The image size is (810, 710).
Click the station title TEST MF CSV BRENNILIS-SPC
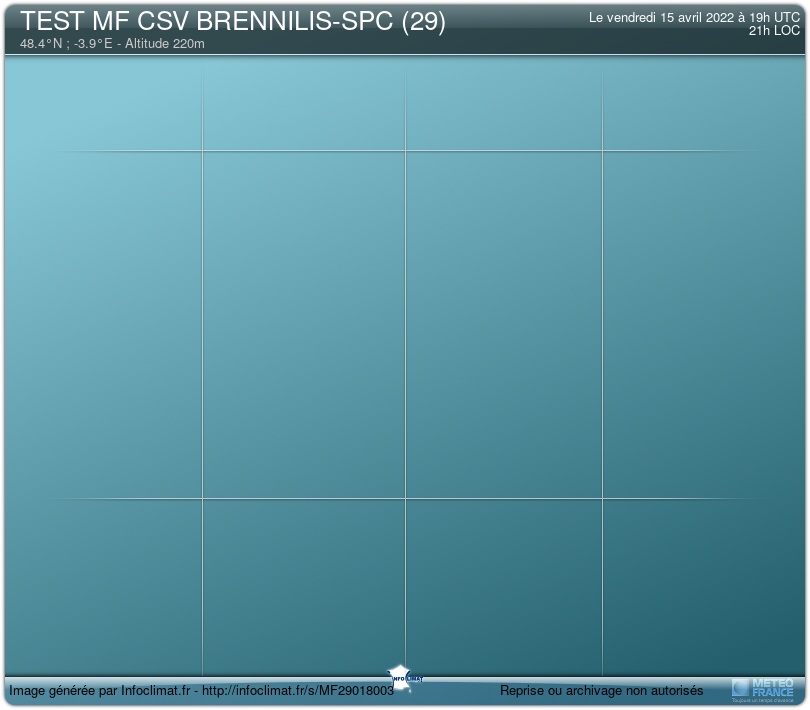click(207, 22)
